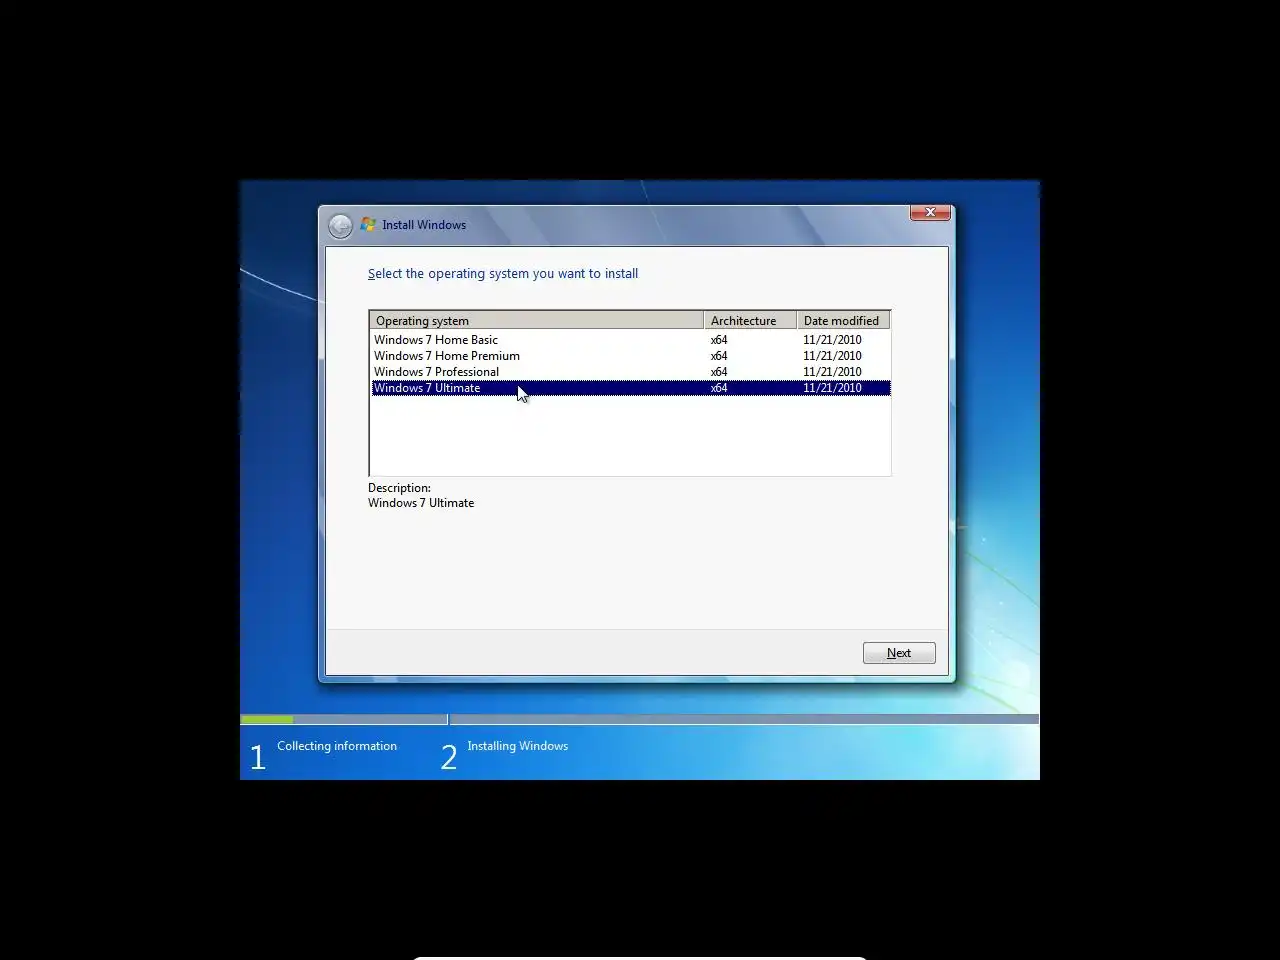Select Windows 7 Professional row
Image resolution: width=1280 pixels, height=960 pixels.
click(x=630, y=372)
